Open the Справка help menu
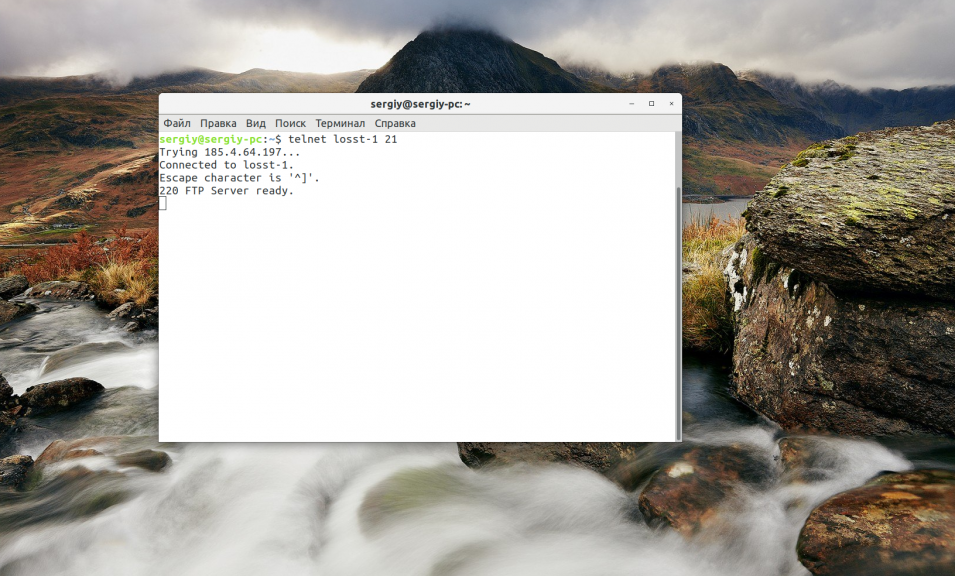955x576 pixels. (x=395, y=123)
